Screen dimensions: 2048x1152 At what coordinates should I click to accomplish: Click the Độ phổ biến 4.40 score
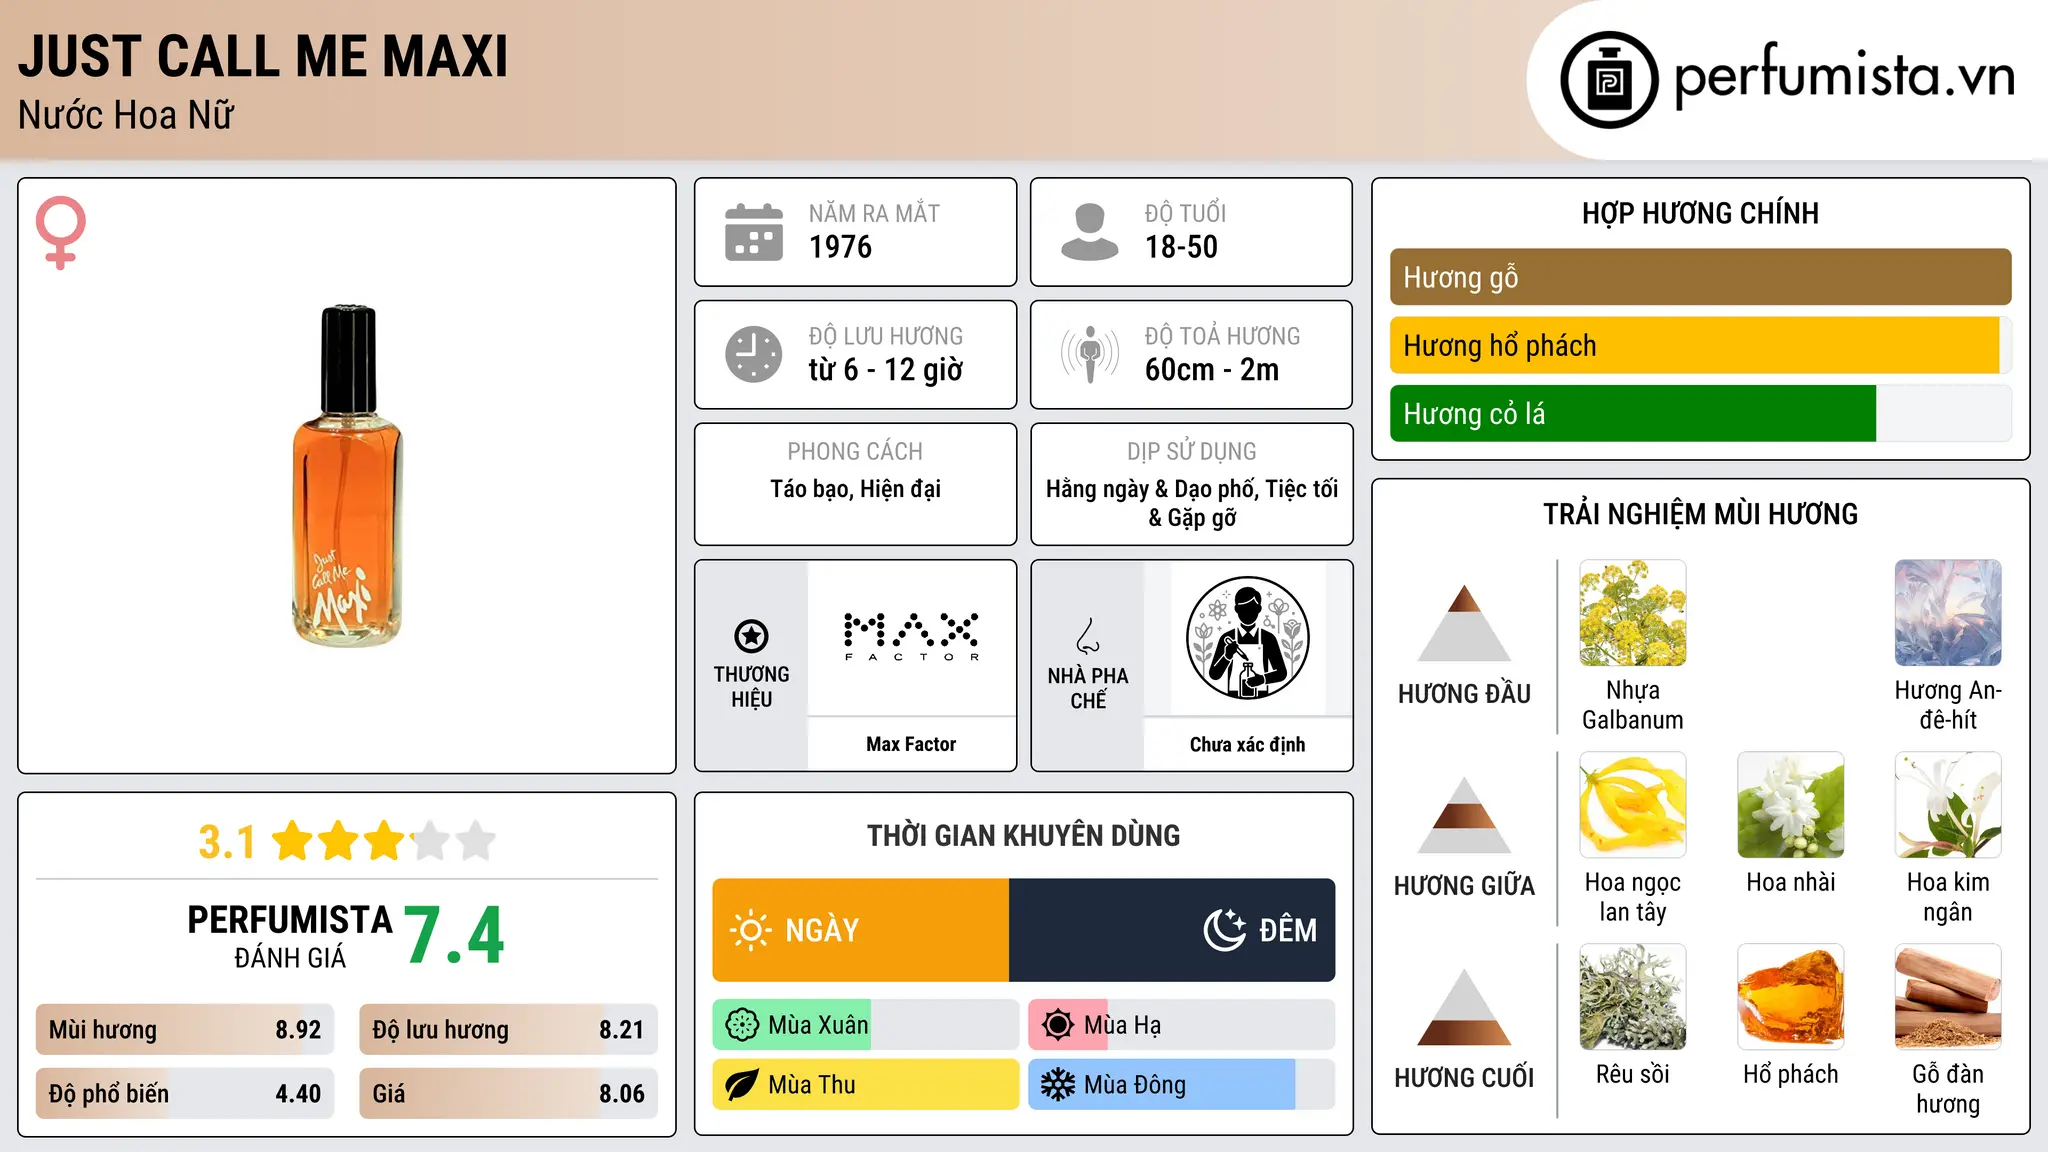185,1093
